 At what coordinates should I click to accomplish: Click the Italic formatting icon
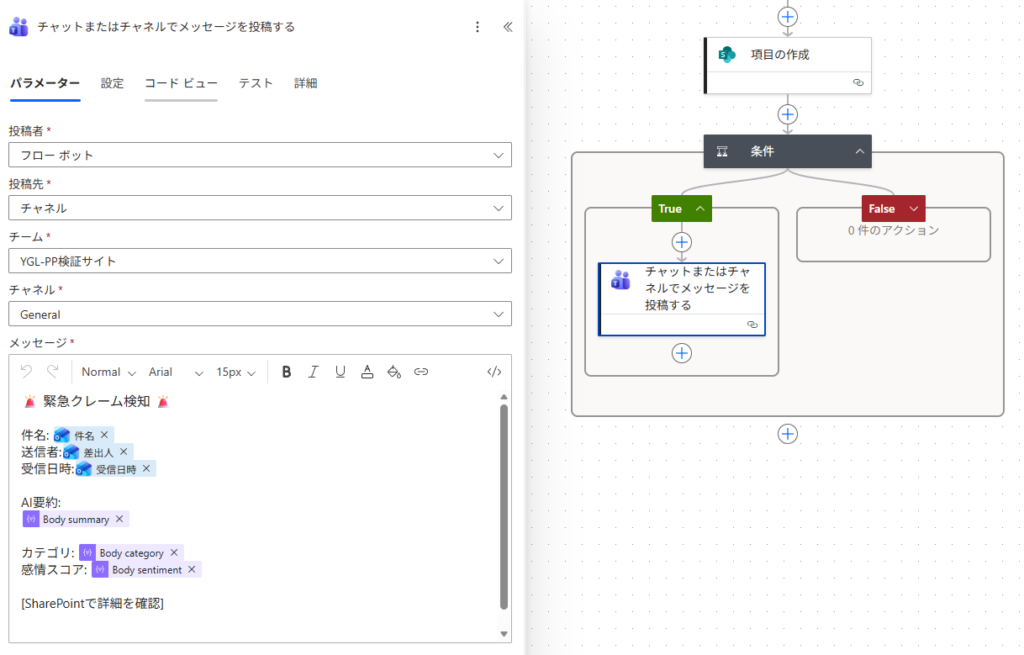point(313,372)
